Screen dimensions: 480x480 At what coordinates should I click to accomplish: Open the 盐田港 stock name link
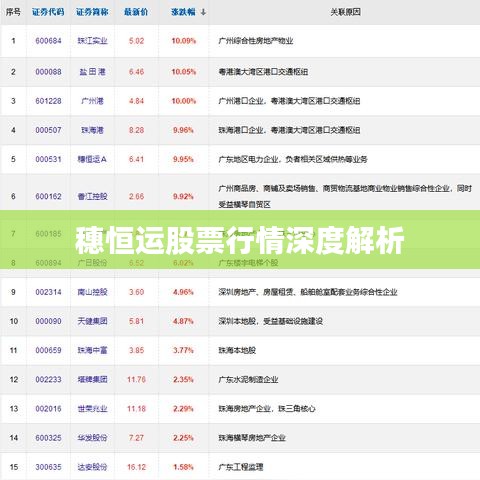pos(92,72)
